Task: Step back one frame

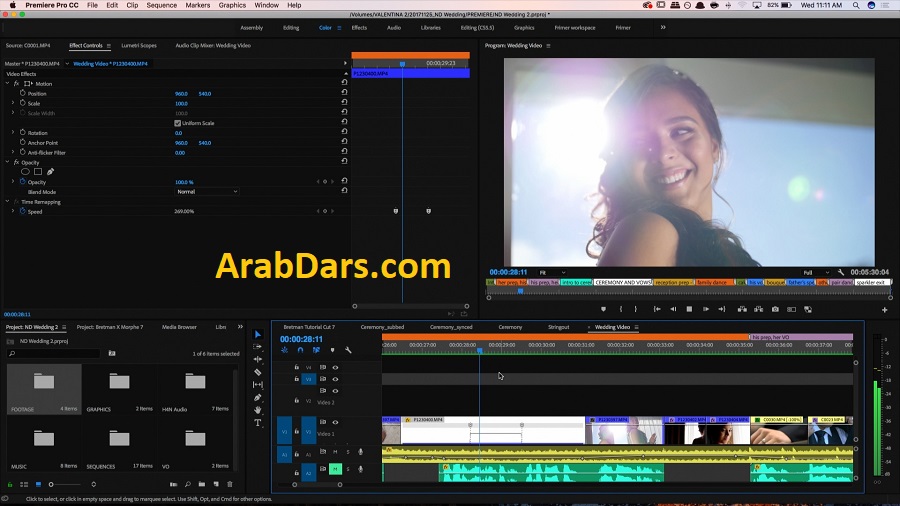Action: (673, 309)
